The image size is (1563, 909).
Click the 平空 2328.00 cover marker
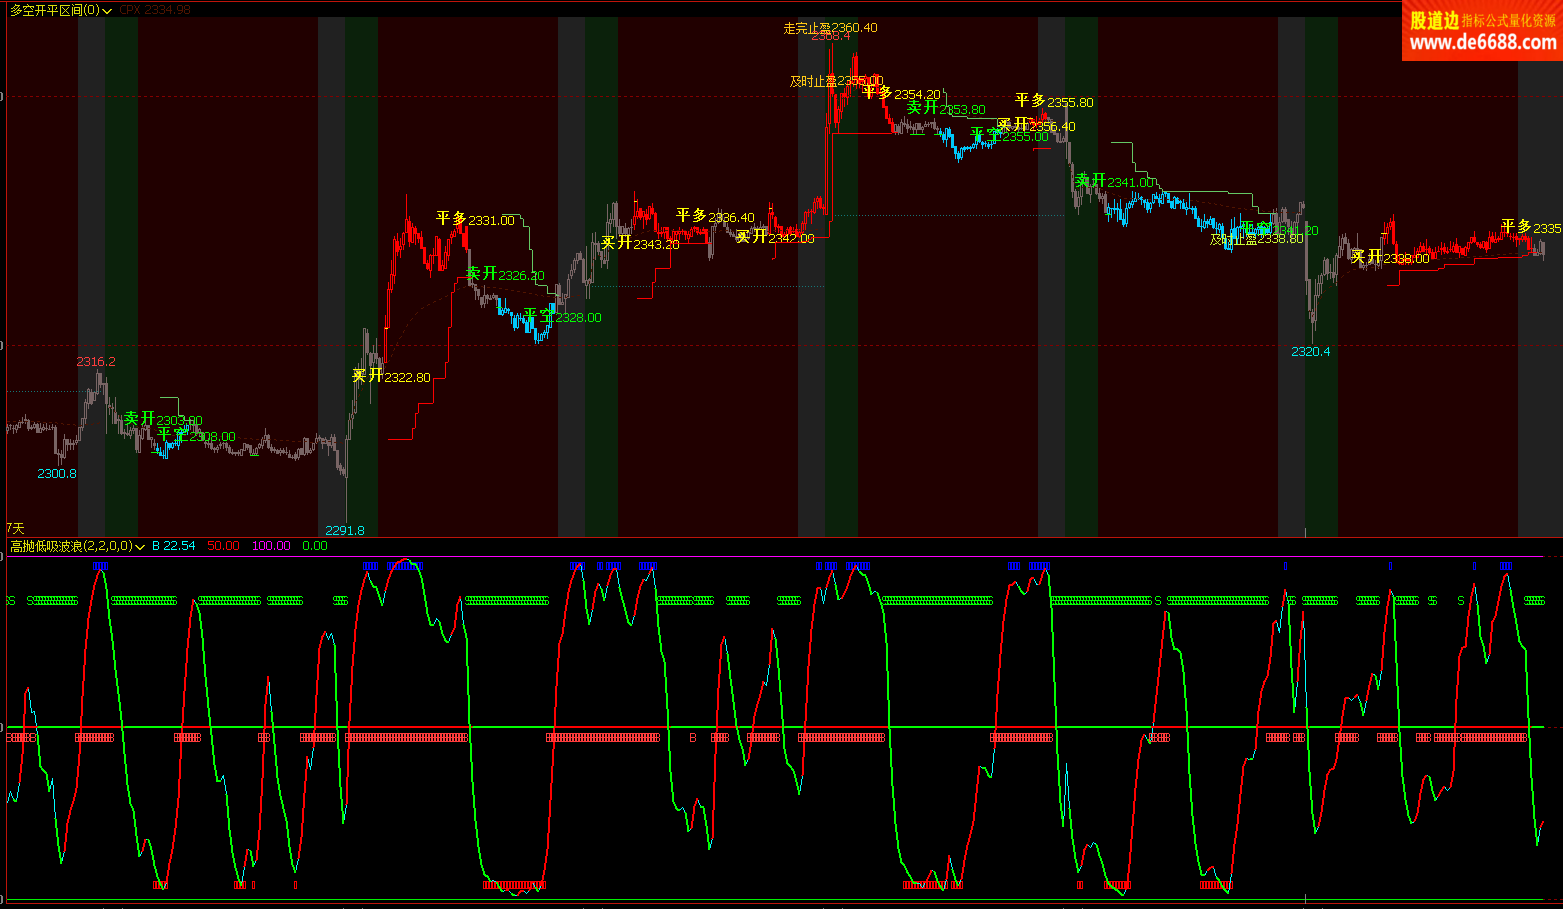[563, 316]
